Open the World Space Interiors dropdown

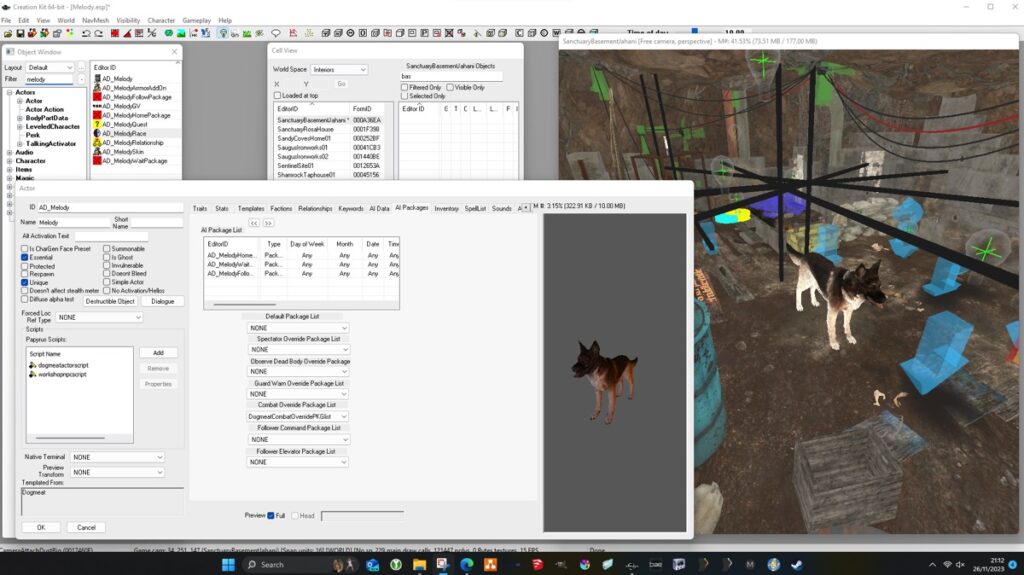(338, 69)
